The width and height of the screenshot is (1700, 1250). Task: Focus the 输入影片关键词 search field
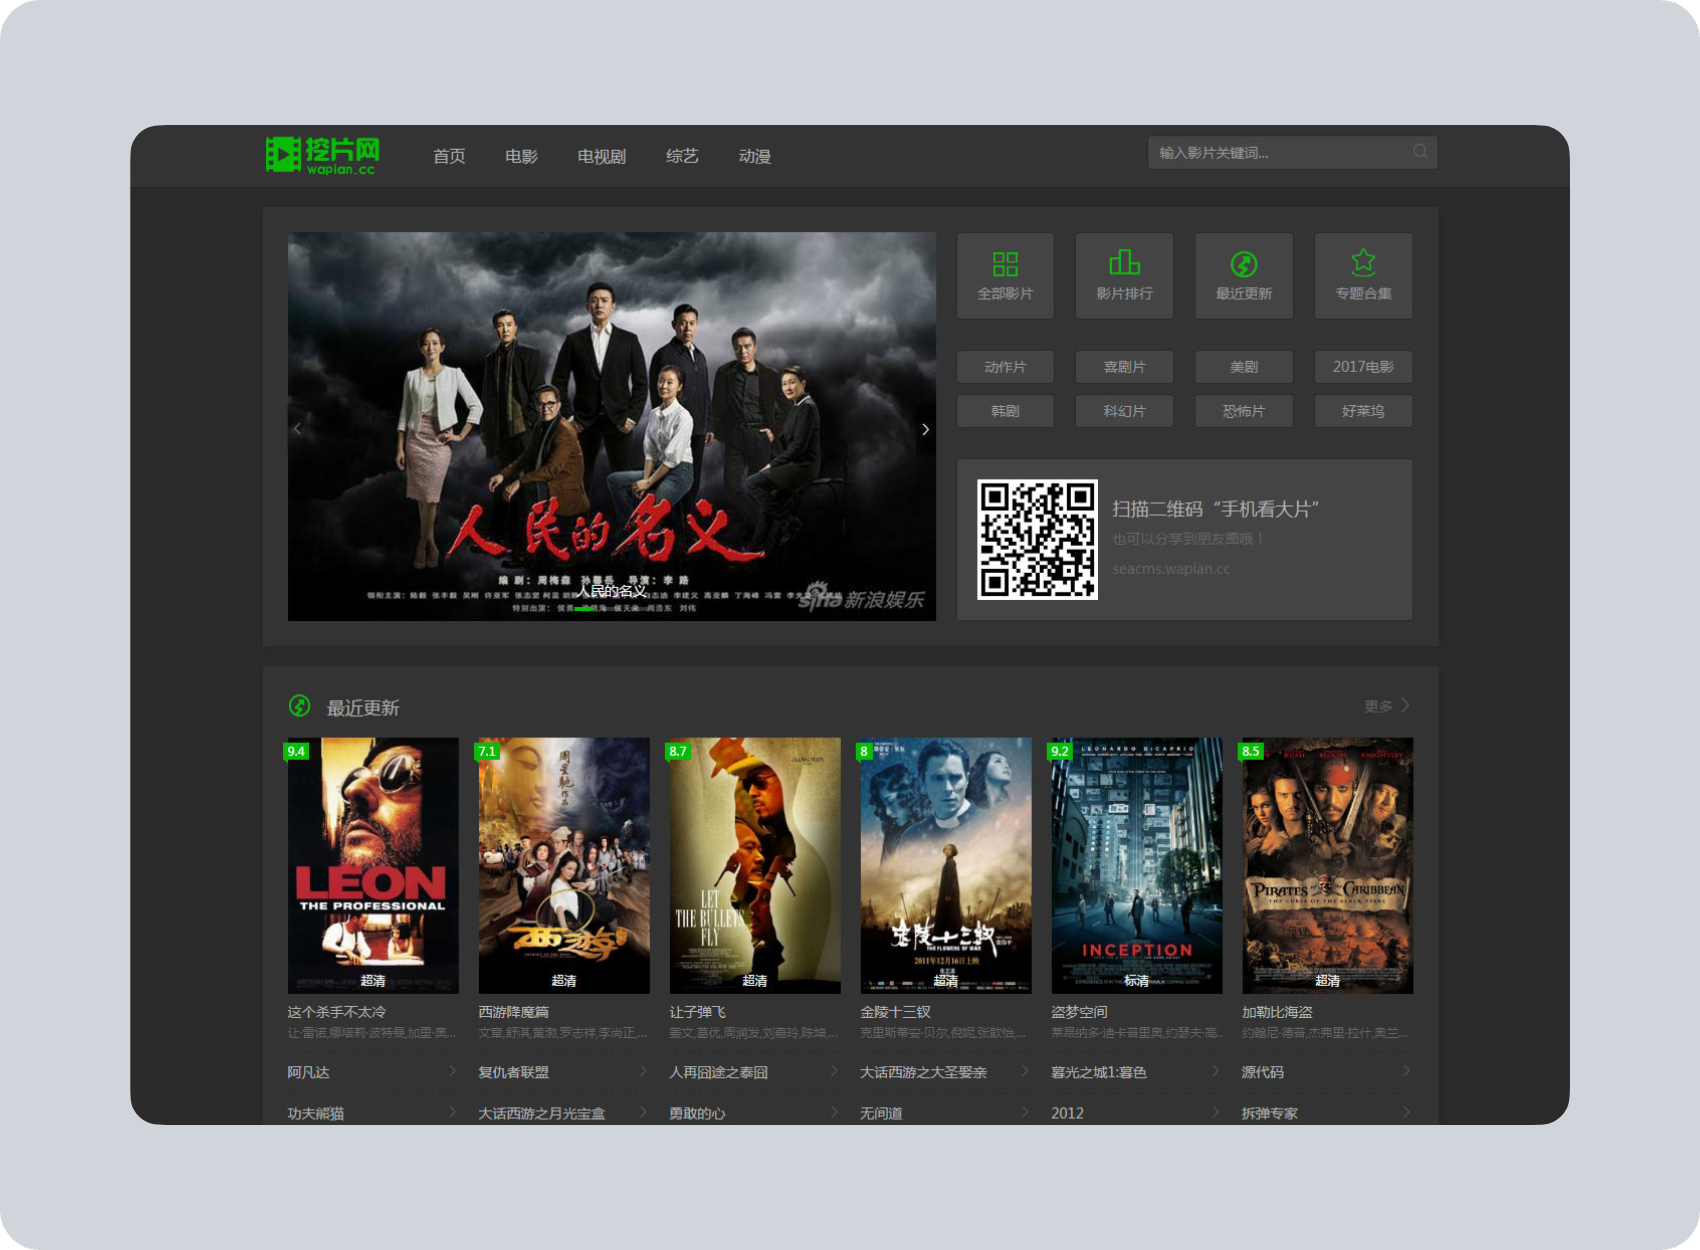click(1292, 152)
